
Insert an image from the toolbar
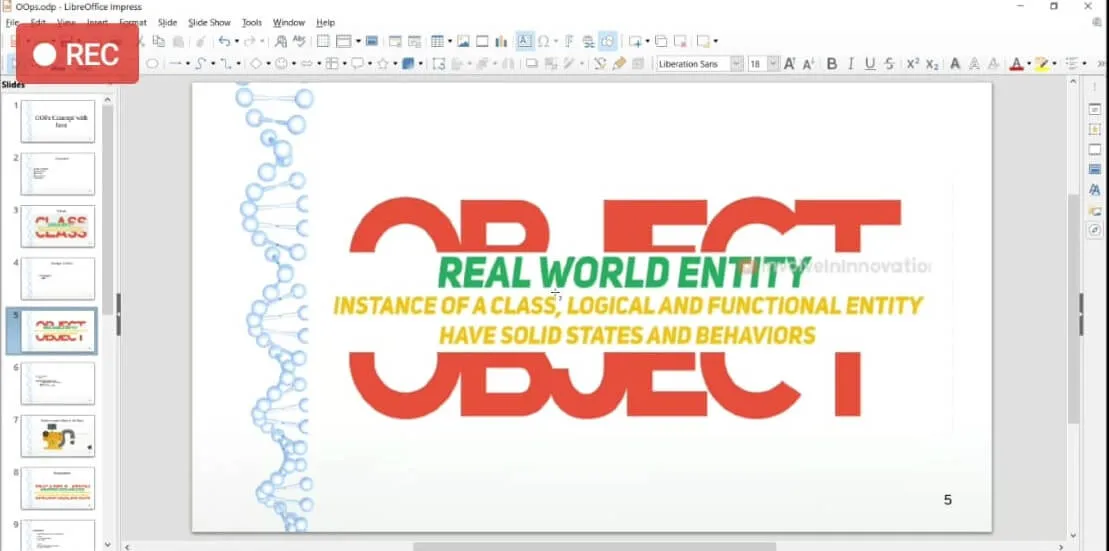click(x=463, y=41)
